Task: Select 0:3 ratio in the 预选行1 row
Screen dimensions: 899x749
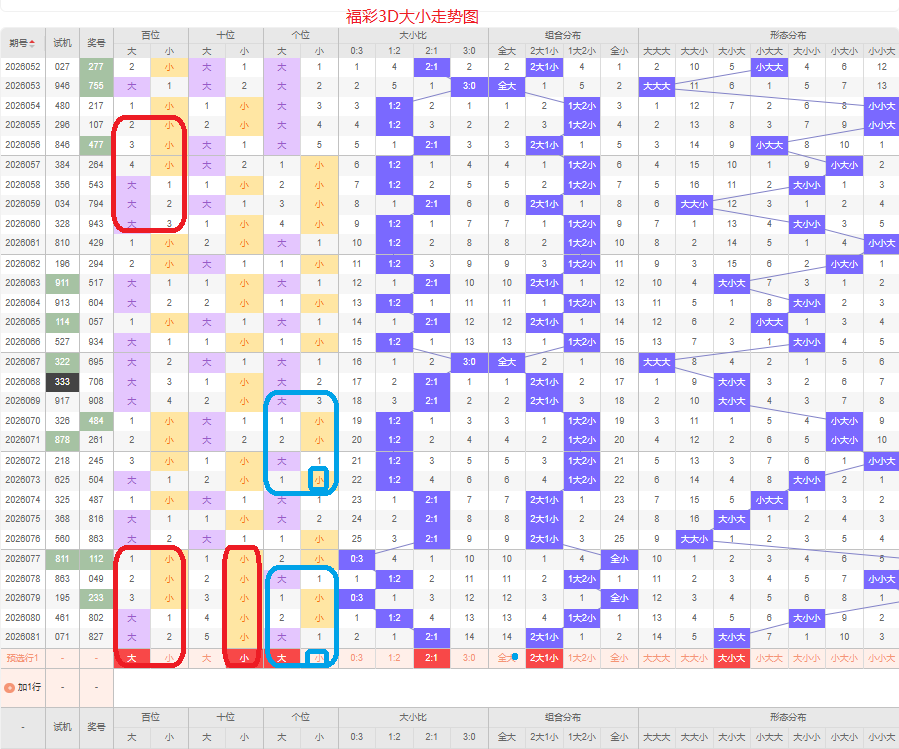Action: pos(356,657)
